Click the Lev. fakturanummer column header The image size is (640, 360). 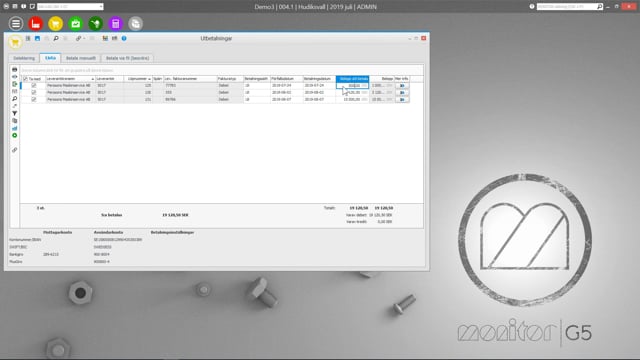[190, 79]
